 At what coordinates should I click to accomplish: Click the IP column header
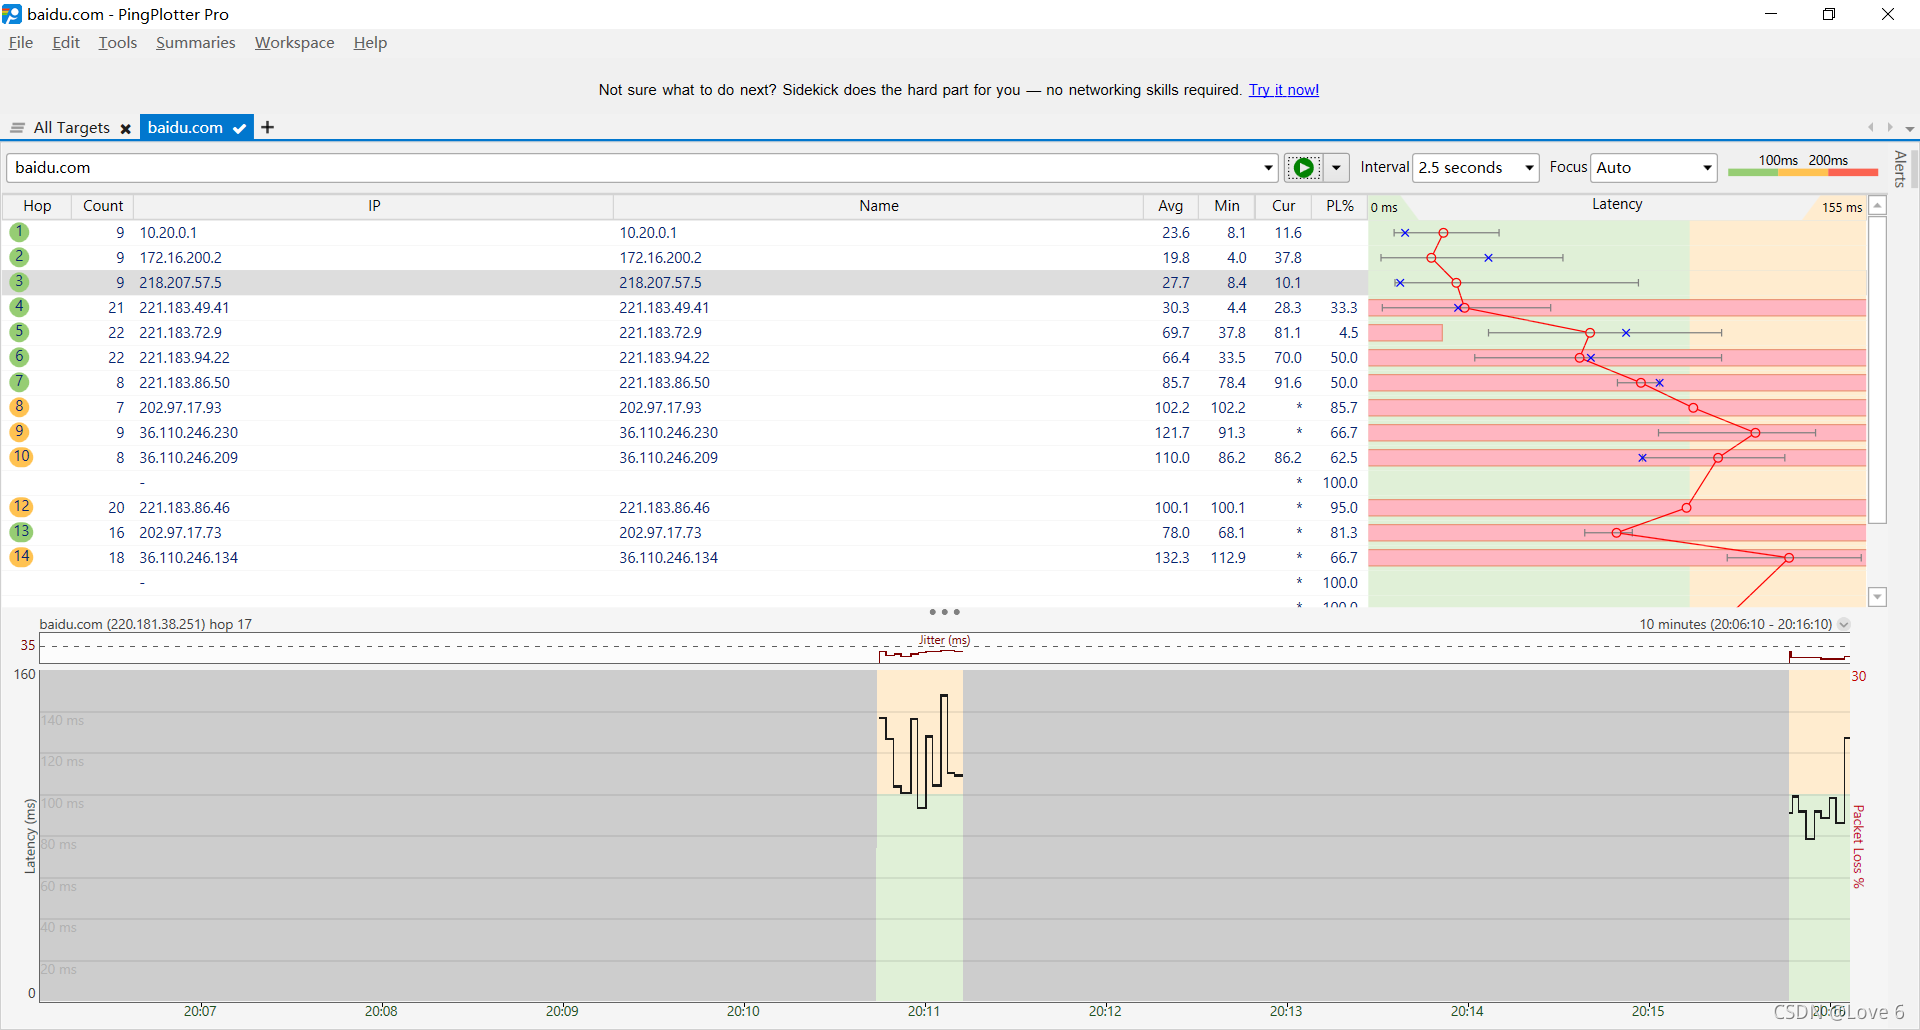(x=374, y=206)
